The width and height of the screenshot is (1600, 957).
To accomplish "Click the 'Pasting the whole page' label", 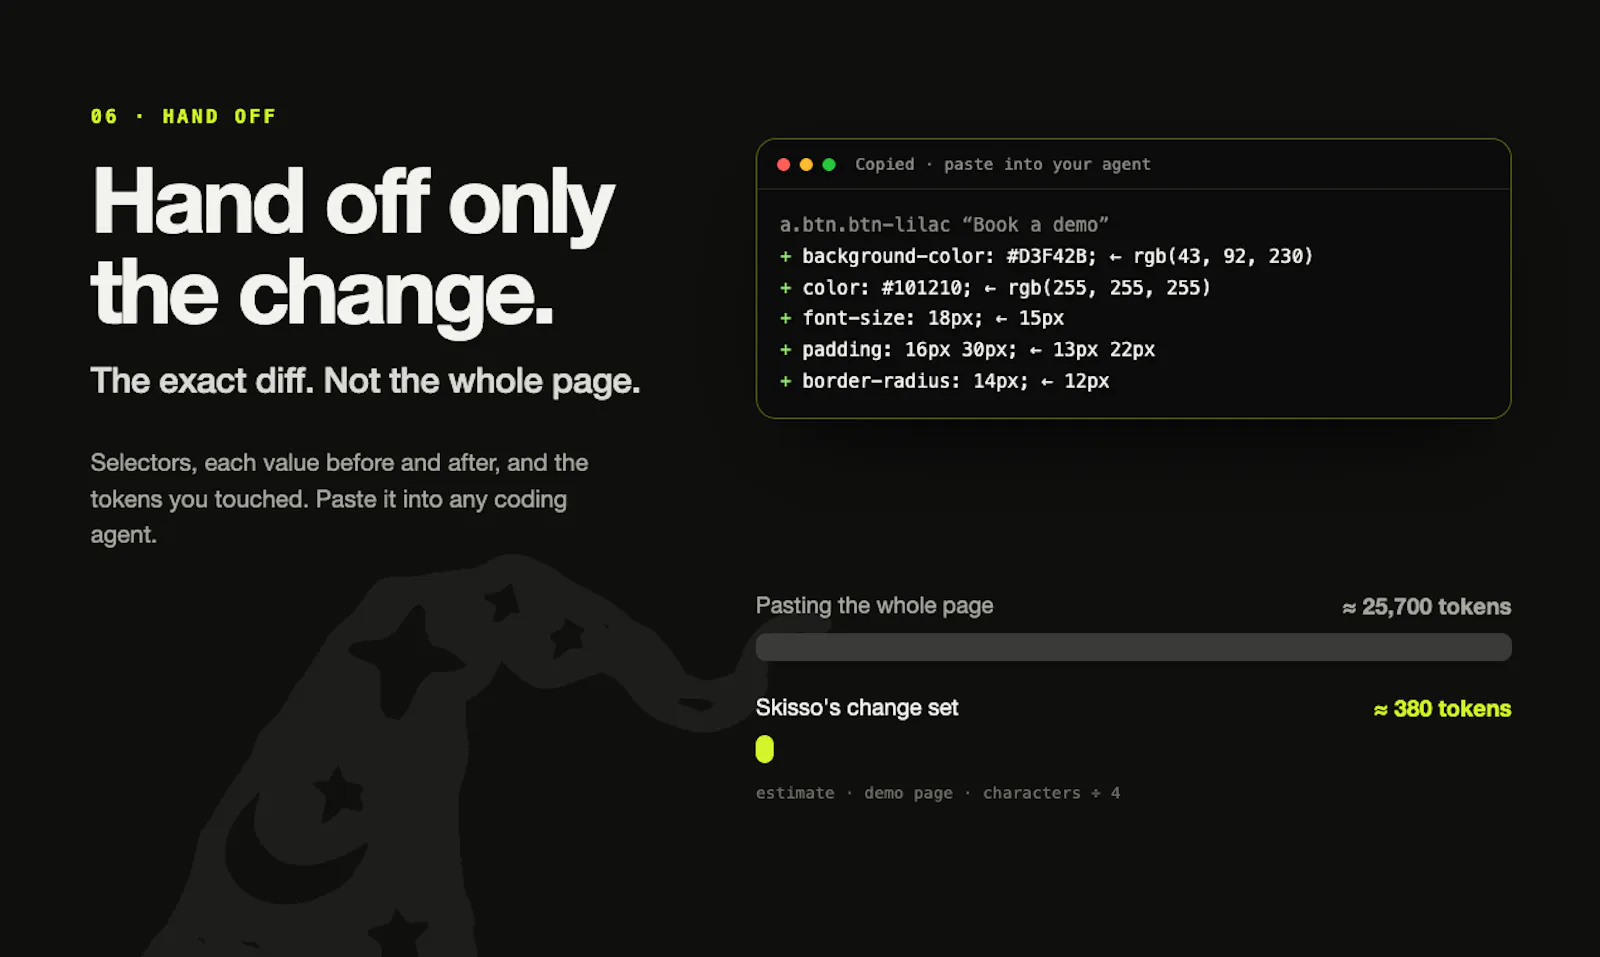I will [875, 606].
